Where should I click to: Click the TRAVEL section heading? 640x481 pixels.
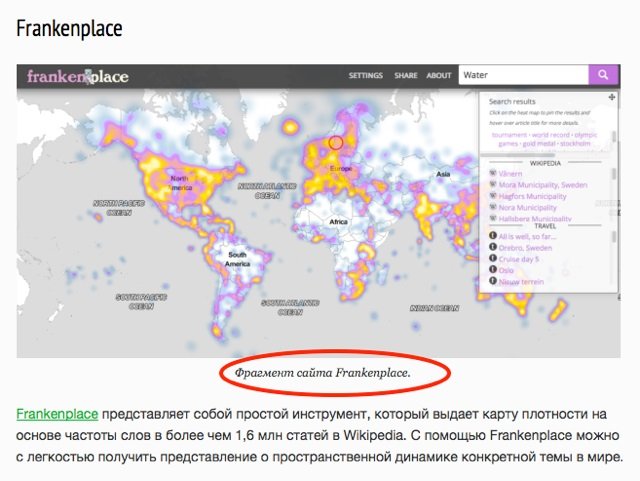pos(545,226)
